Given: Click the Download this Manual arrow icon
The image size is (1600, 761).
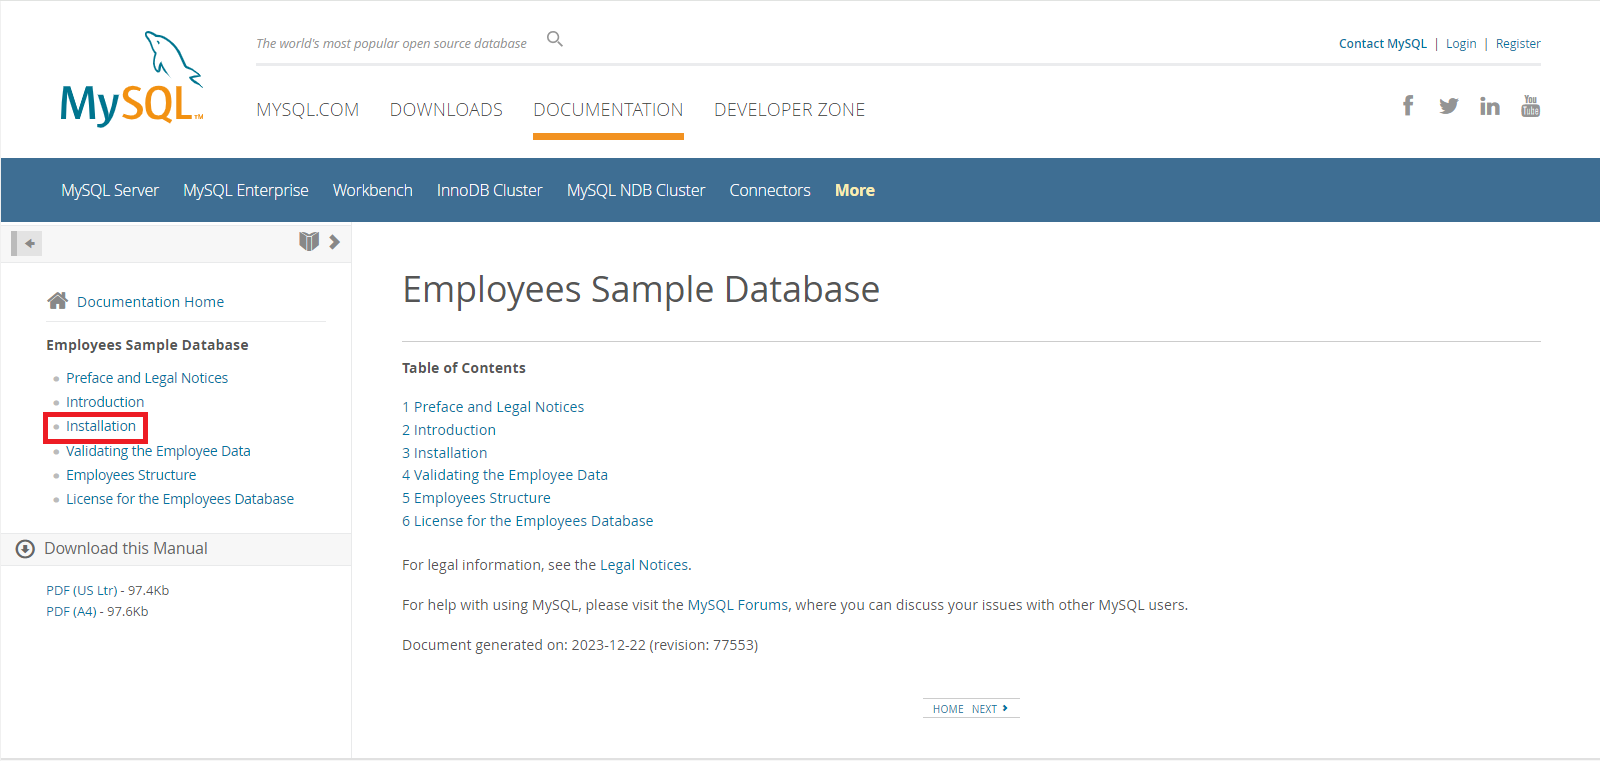Looking at the screenshot, I should click(26, 549).
